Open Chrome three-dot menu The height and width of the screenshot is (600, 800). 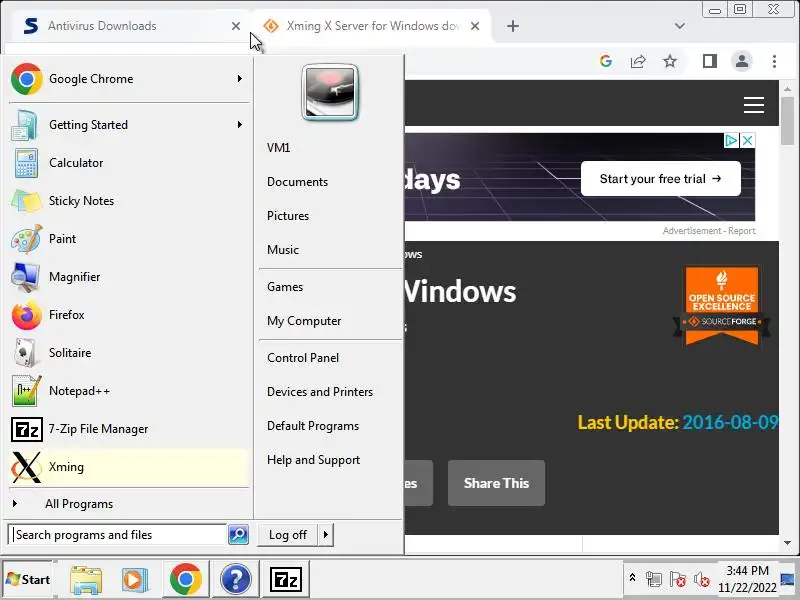pos(774,62)
